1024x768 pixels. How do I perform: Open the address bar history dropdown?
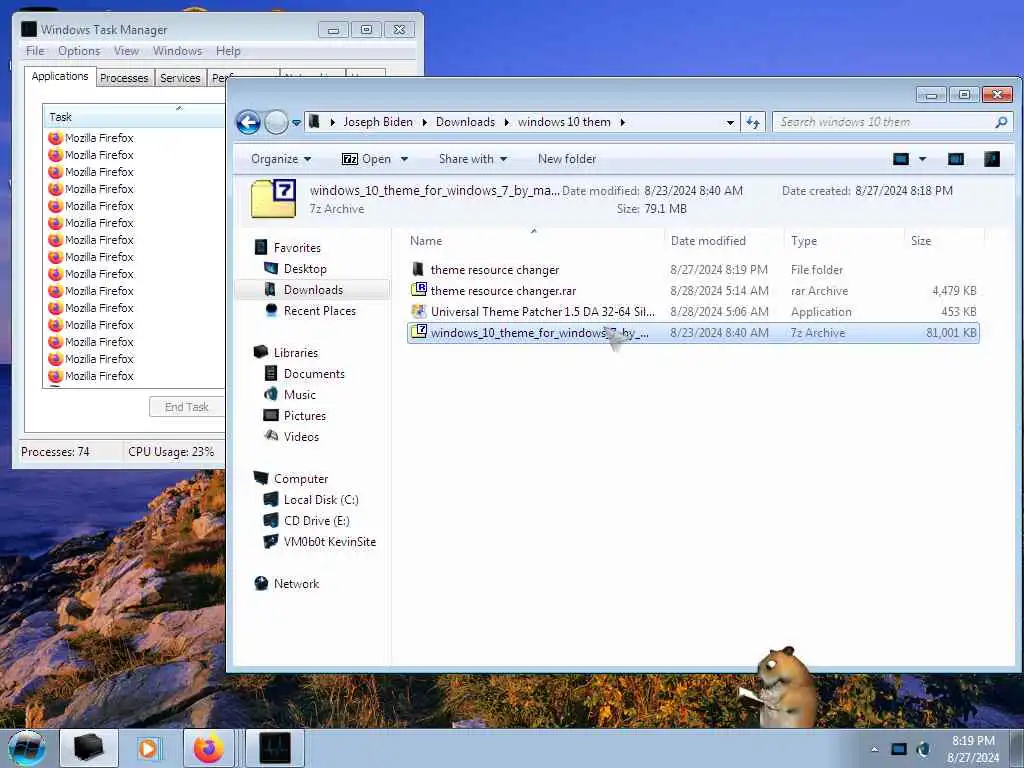point(729,122)
